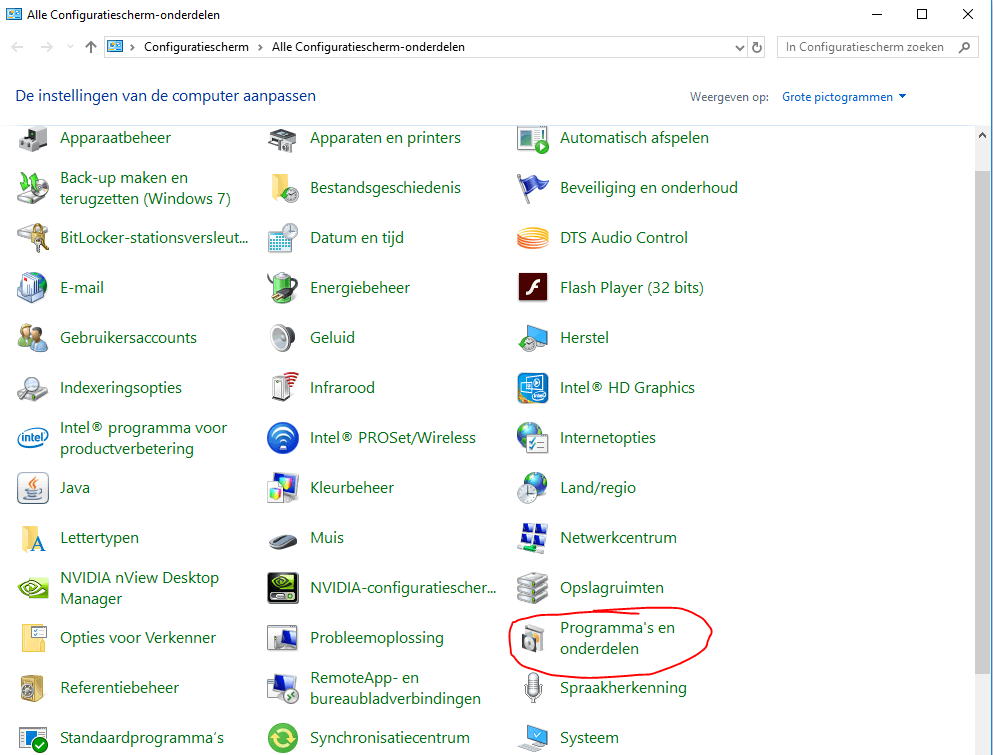
Task: Expand chevron before Configuratiescherm breadcrumb
Action: [x=132, y=48]
